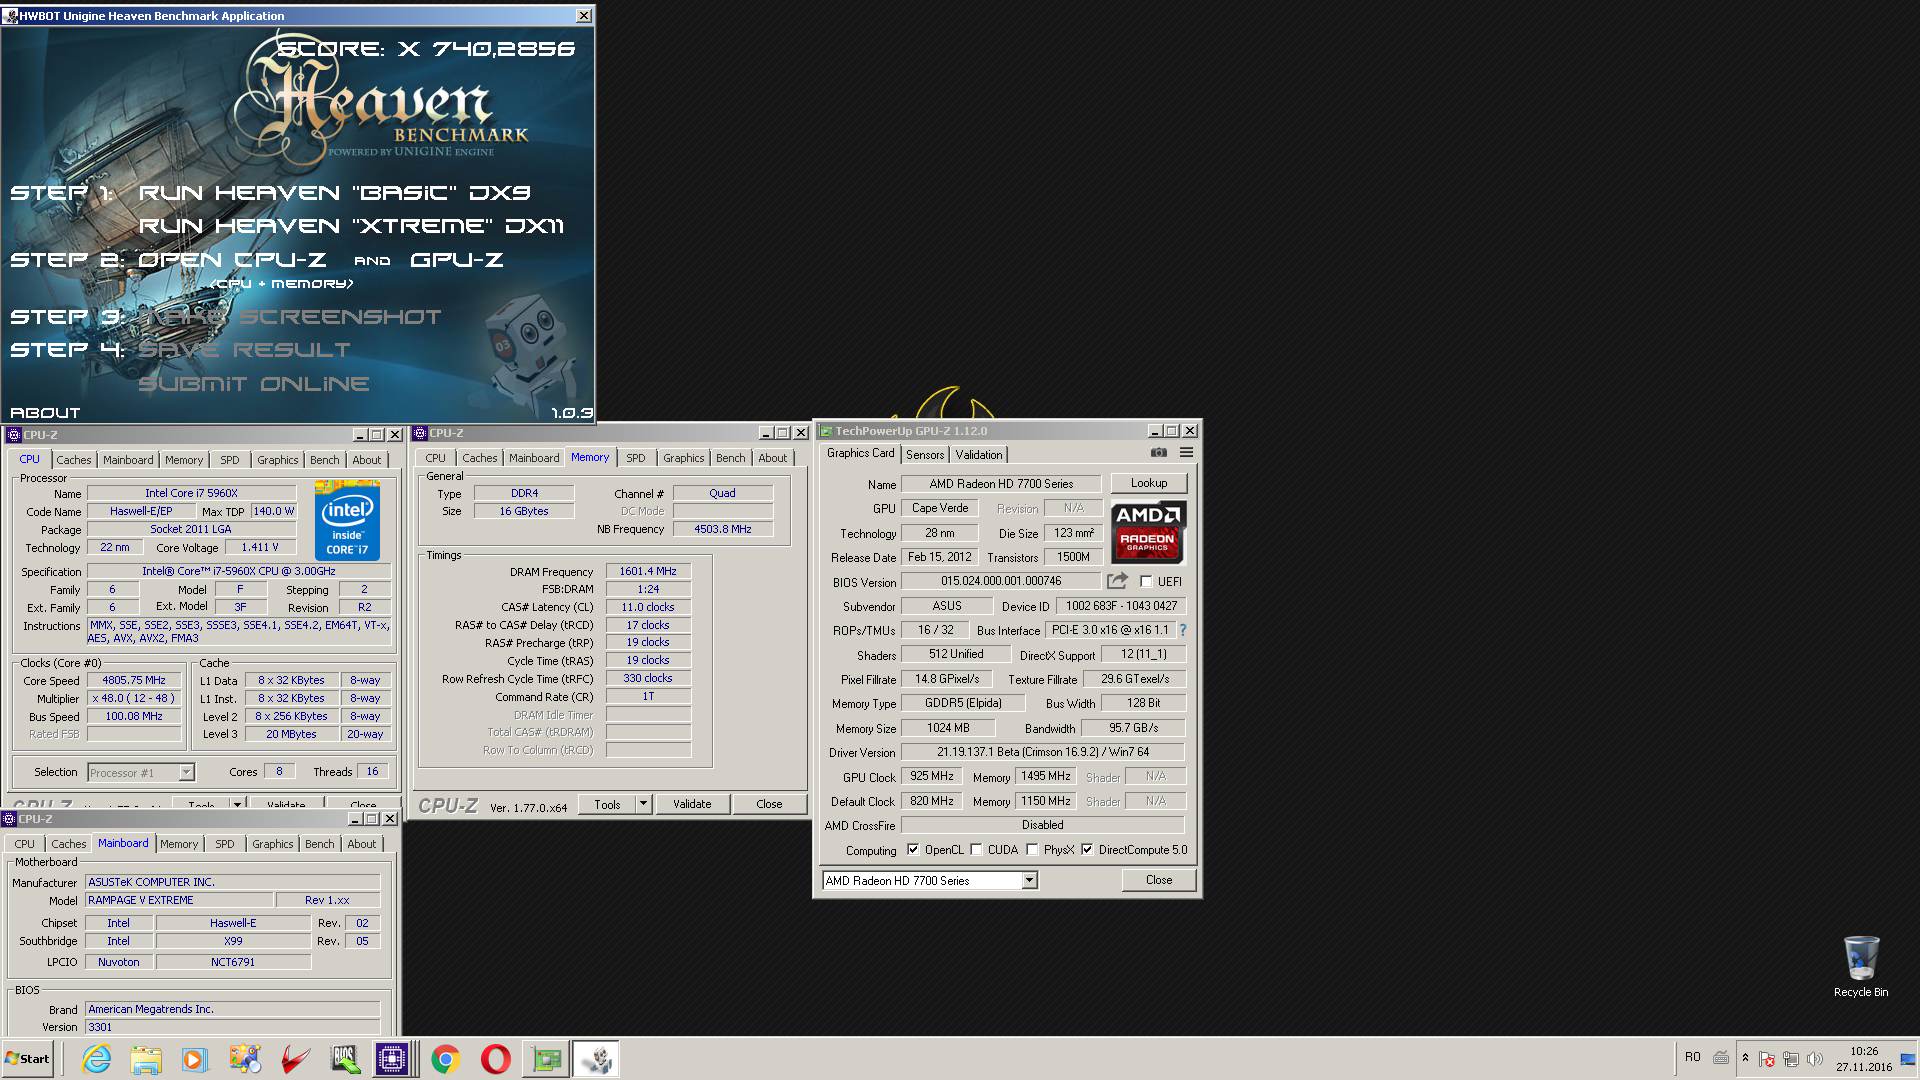Select the Recycle Bin desktop icon
Screen dimensions: 1920x1080
[x=1861, y=966]
